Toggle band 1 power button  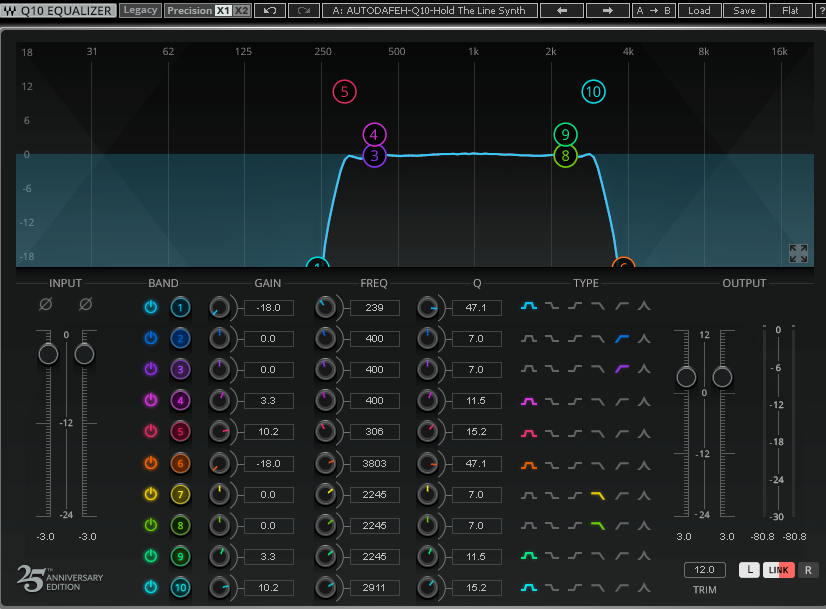(x=151, y=307)
